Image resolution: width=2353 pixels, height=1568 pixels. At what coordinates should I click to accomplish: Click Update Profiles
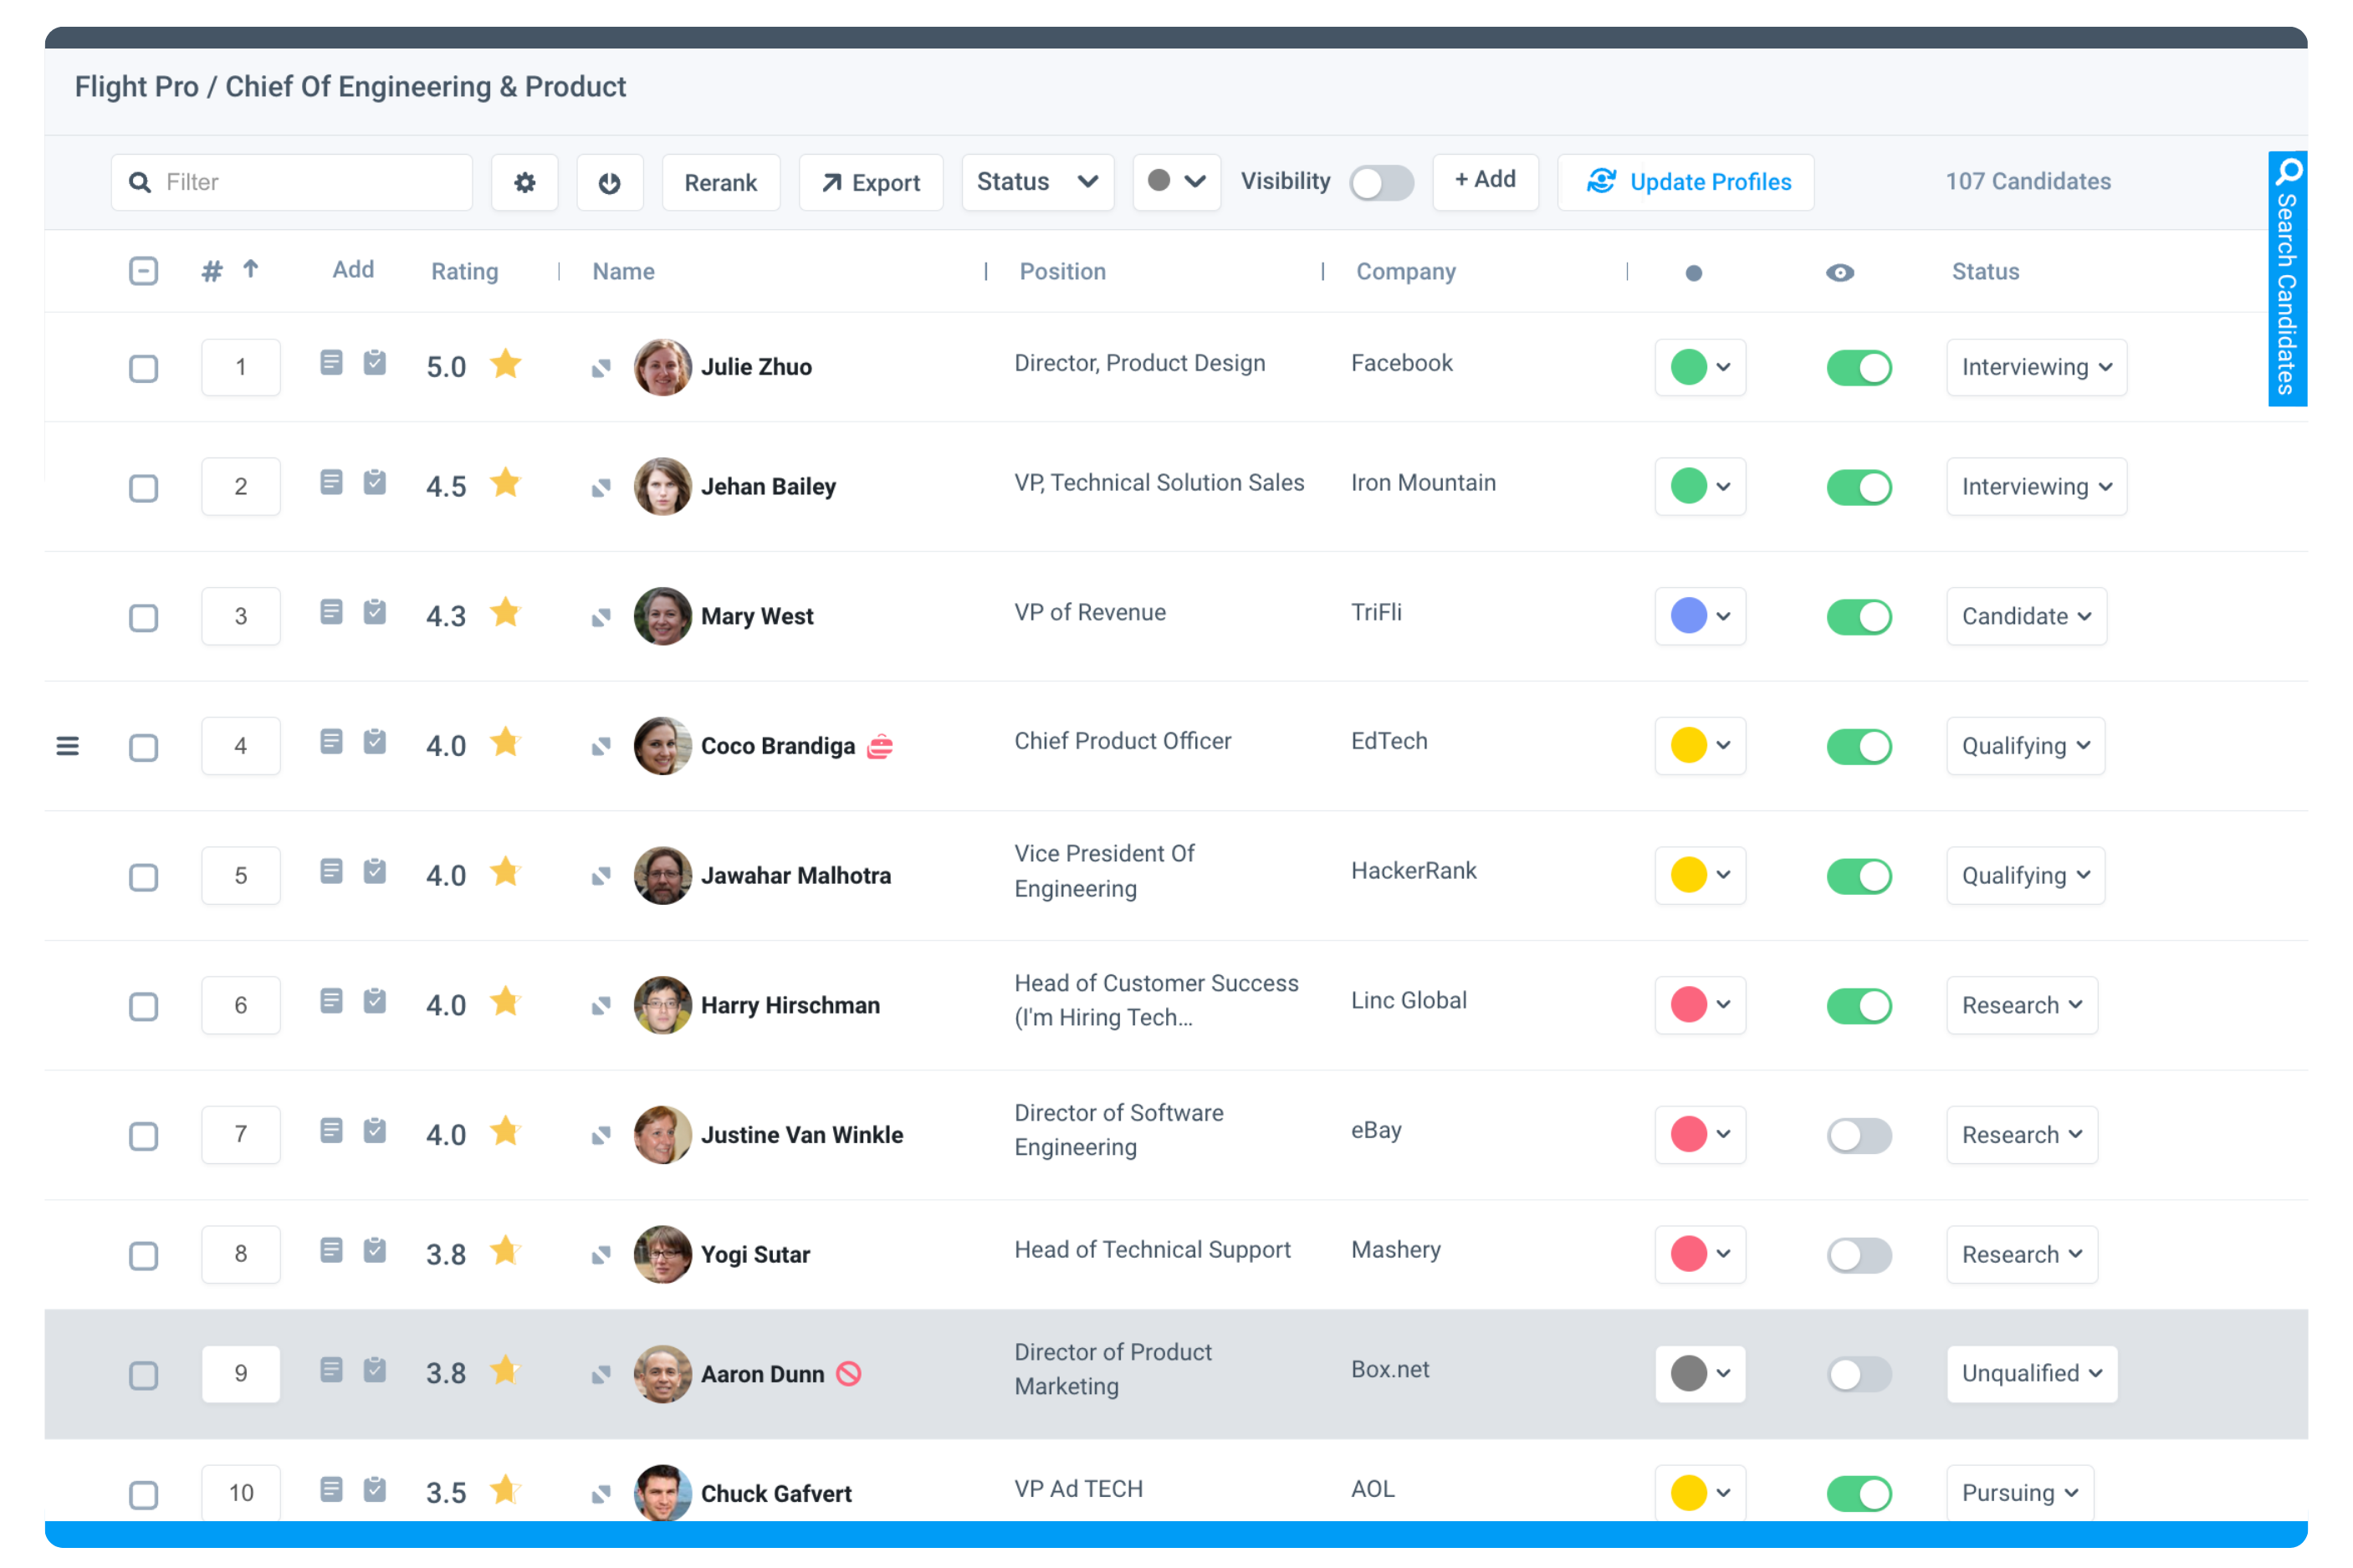click(x=1685, y=182)
